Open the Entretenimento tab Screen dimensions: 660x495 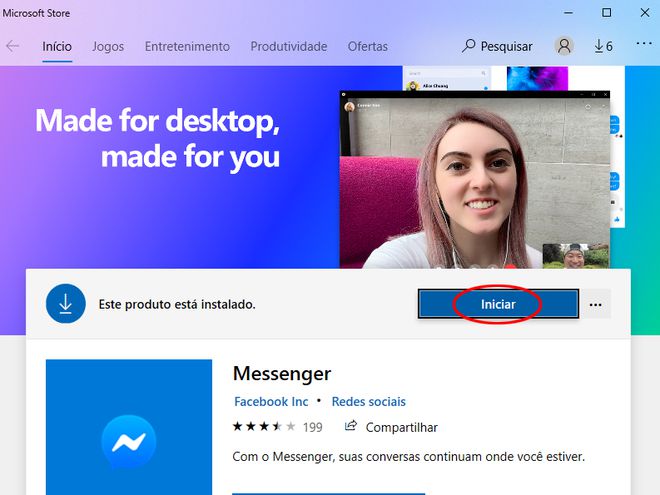(x=187, y=46)
